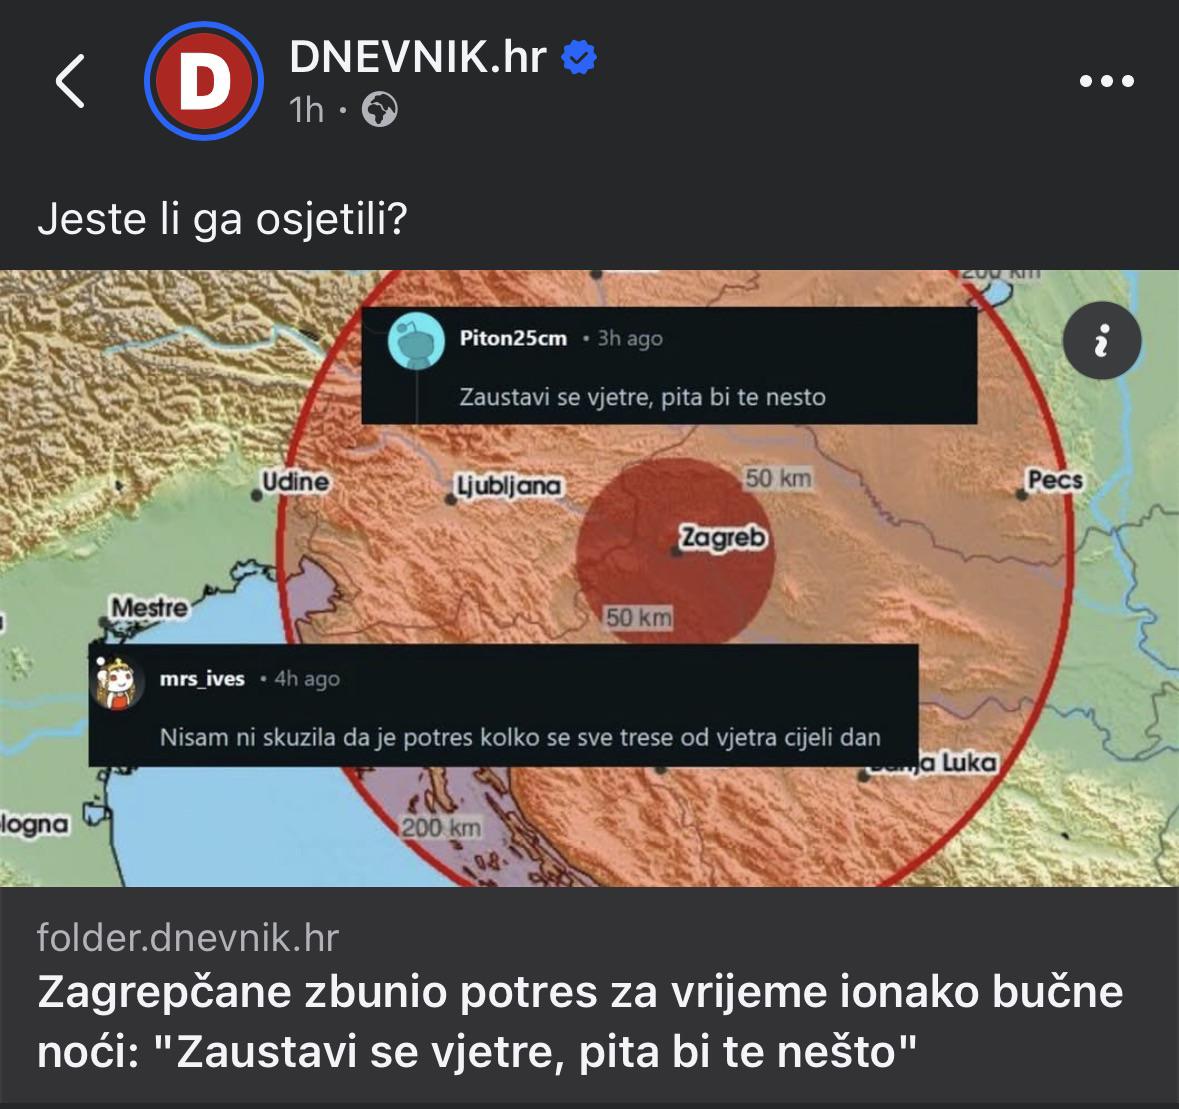Screen dimensions: 1179x1109
Task: Tap the back arrow
Action: (70, 81)
